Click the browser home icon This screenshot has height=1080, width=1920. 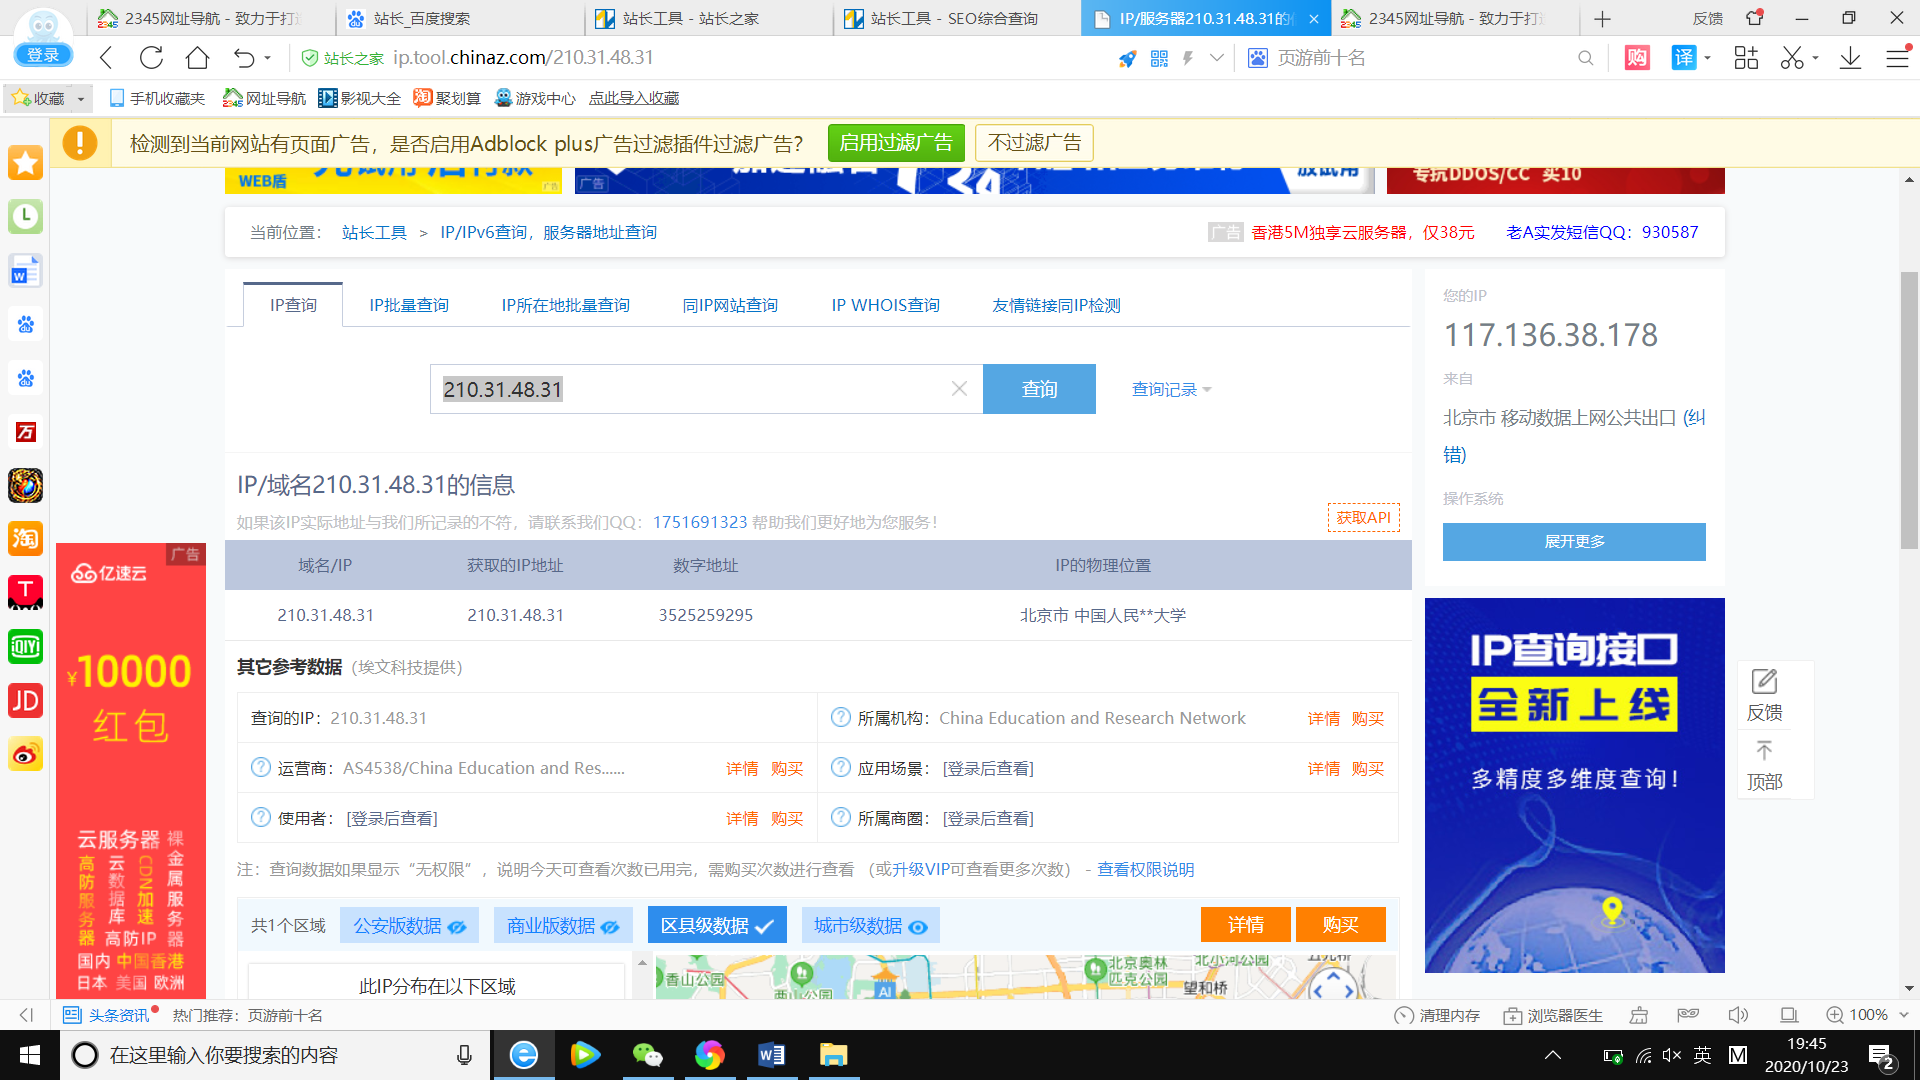(197, 58)
